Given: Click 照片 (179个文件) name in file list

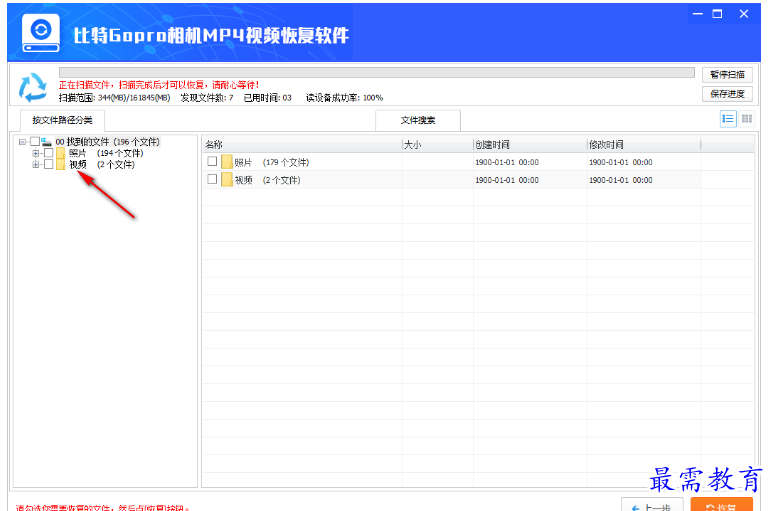Looking at the screenshot, I should pos(271,162).
